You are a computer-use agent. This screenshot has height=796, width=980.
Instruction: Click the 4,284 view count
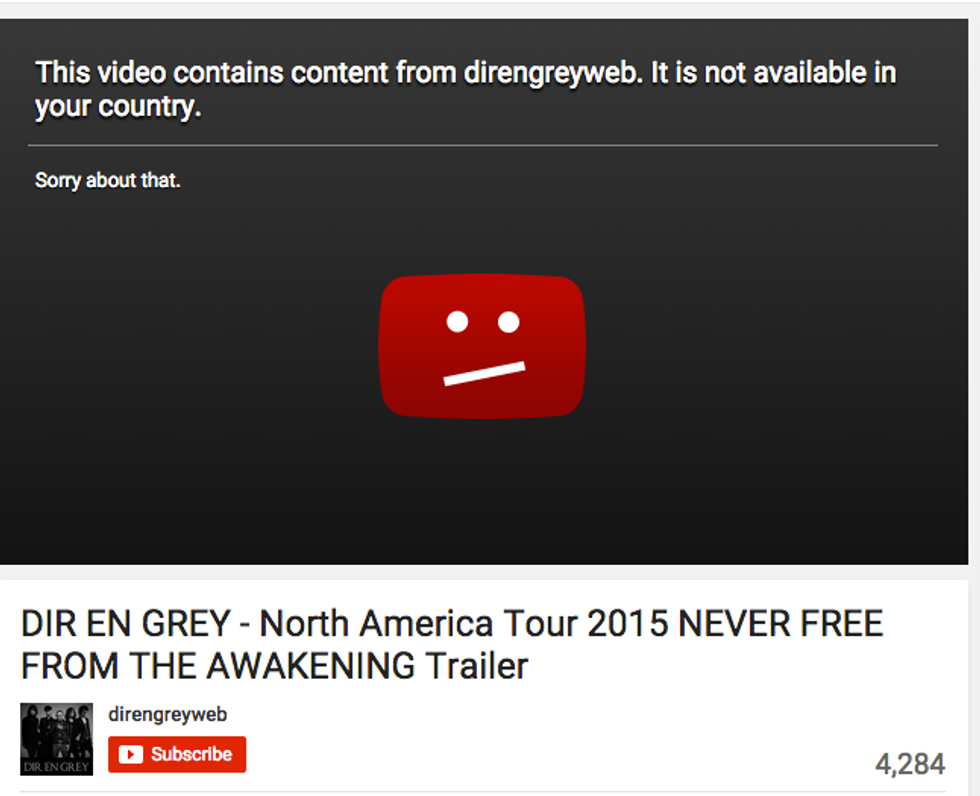[910, 764]
